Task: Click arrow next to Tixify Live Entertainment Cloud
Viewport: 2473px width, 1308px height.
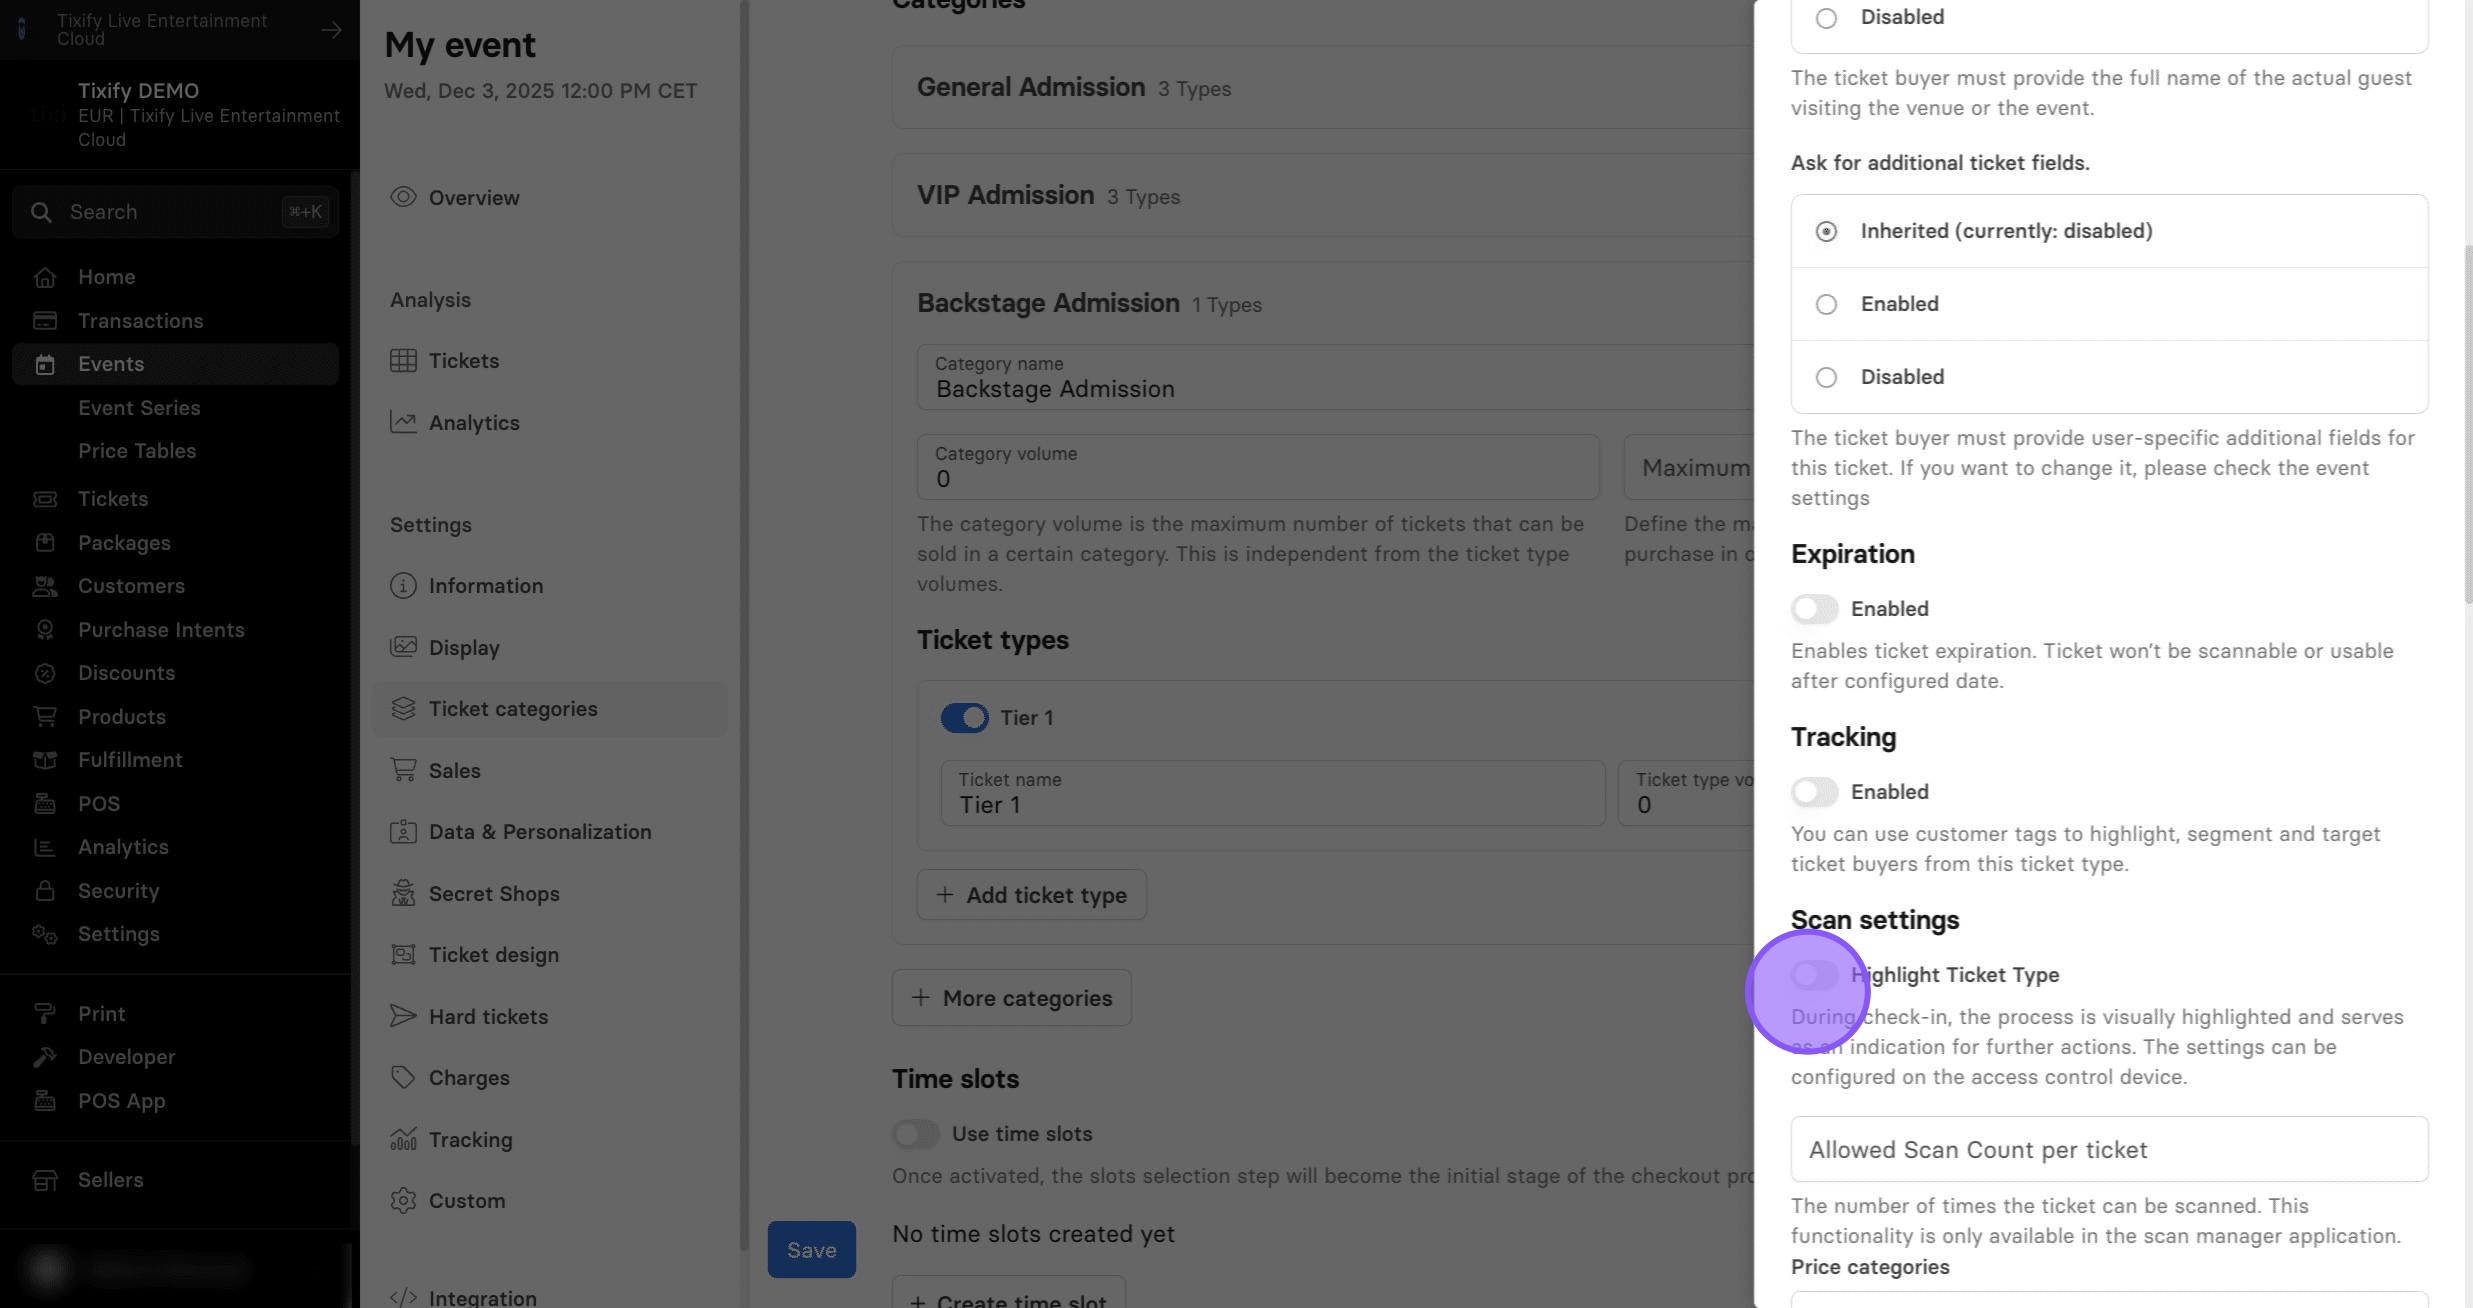Action: click(331, 30)
